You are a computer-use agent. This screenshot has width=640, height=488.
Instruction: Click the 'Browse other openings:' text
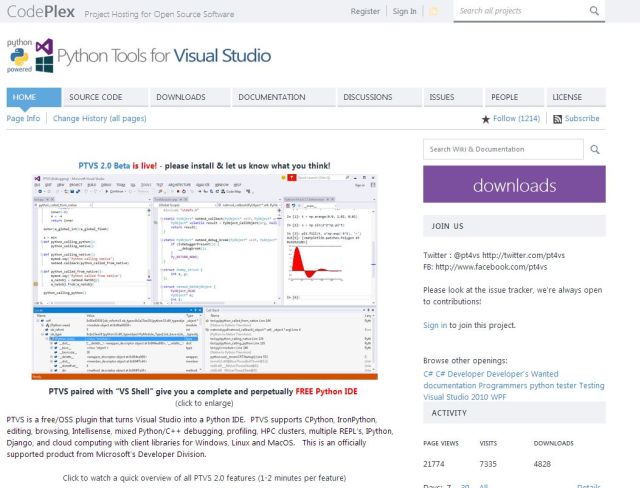pyautogui.click(x=465, y=361)
